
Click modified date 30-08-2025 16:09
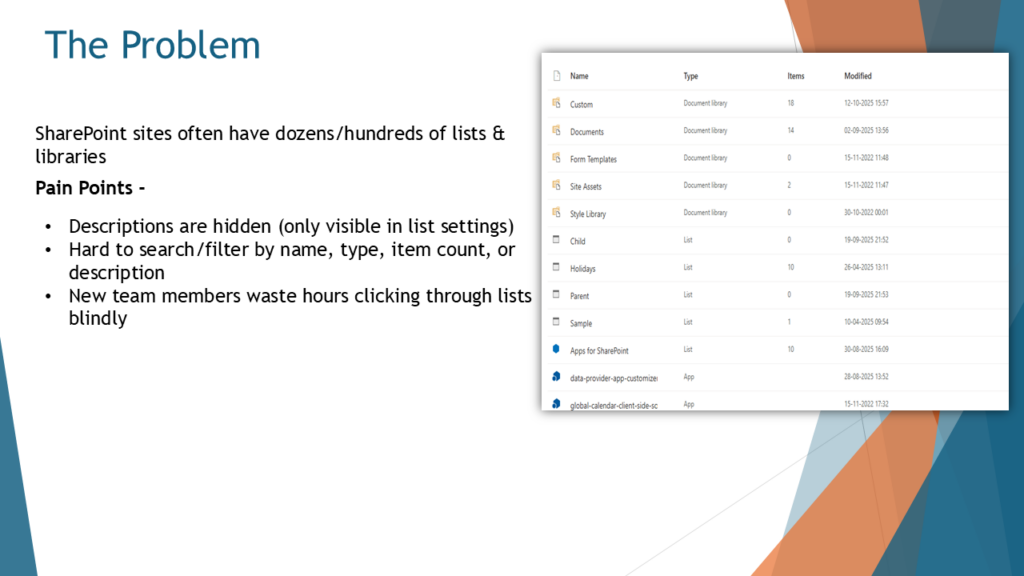coord(866,349)
